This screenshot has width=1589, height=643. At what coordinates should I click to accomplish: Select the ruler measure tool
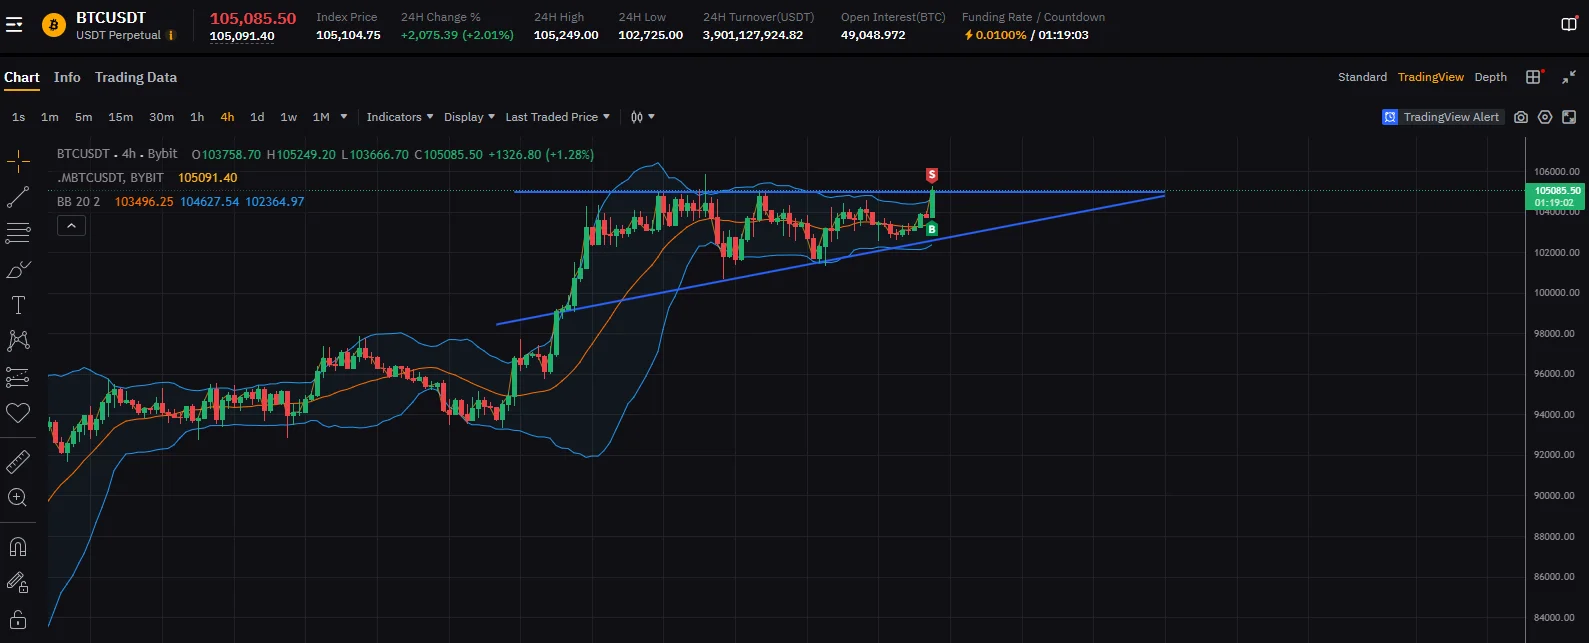[18, 461]
